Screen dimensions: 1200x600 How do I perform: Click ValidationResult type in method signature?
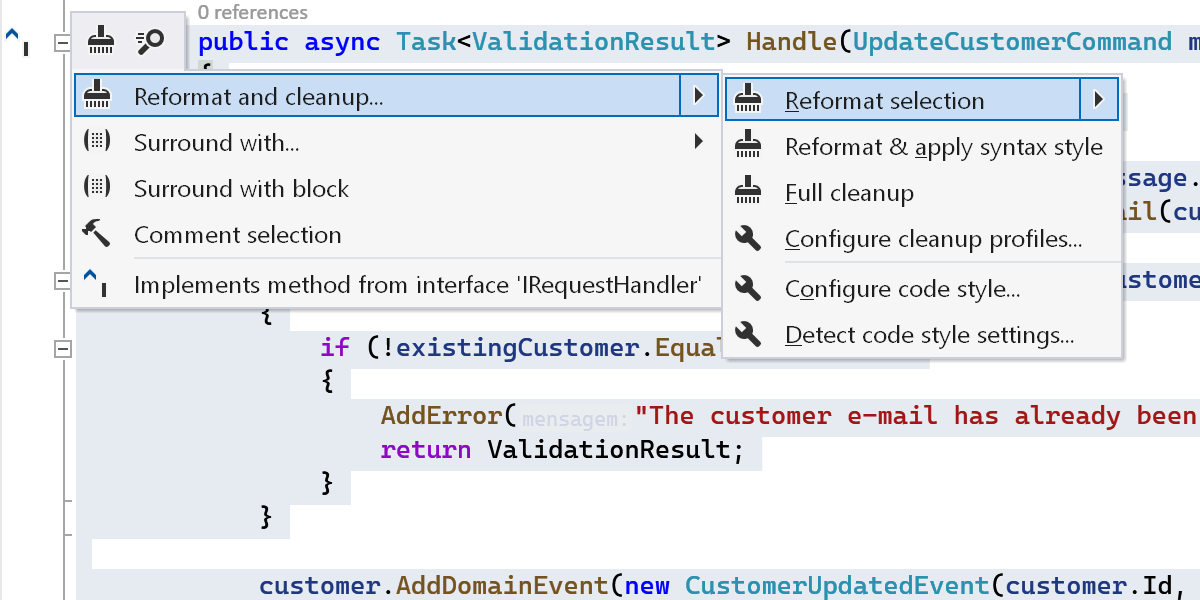[x=594, y=42]
